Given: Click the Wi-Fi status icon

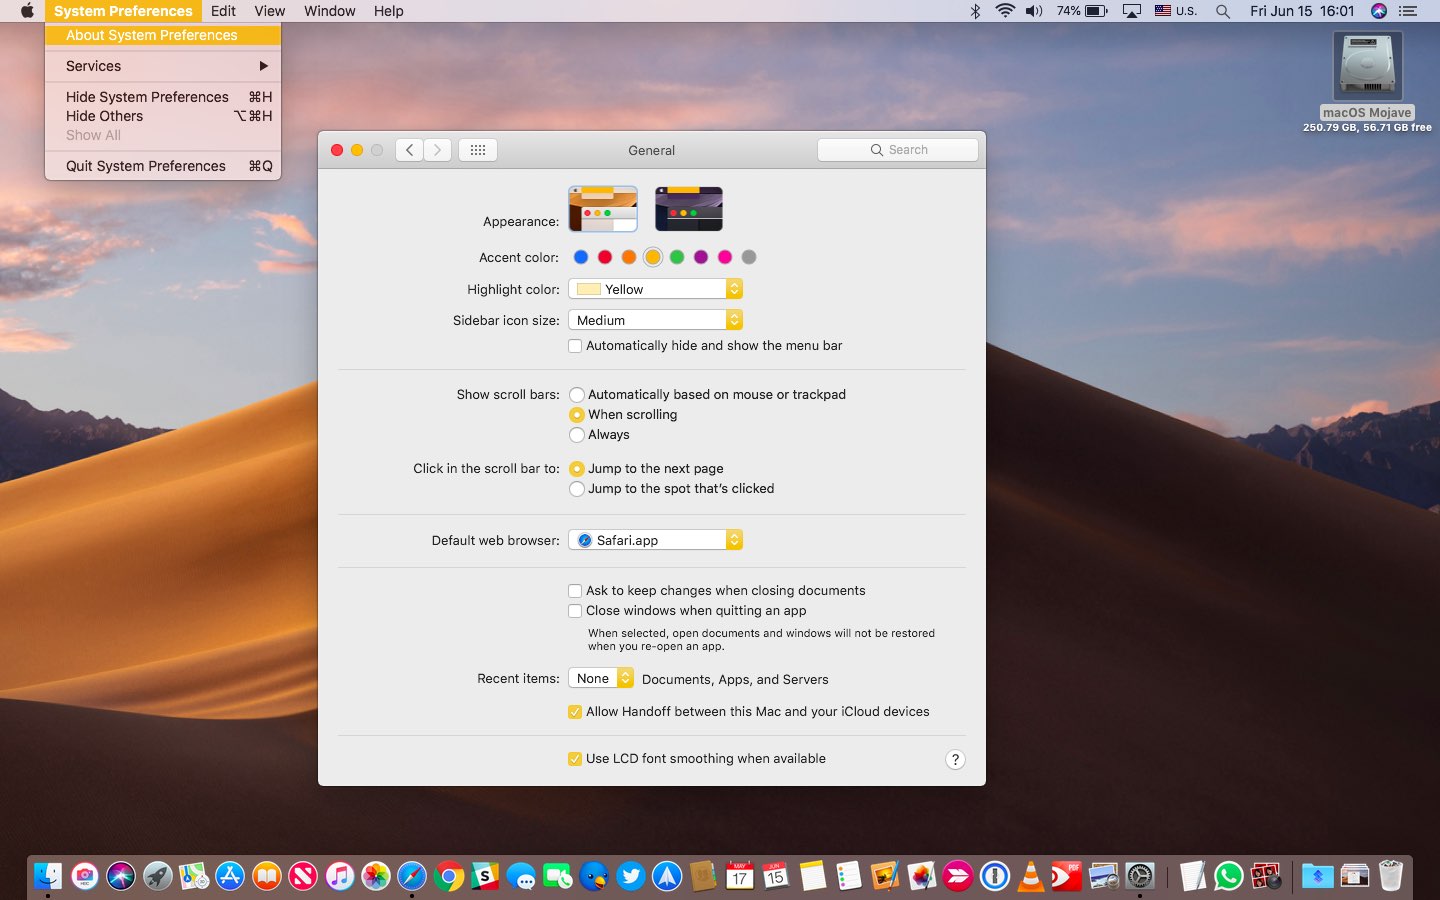Looking at the screenshot, I should point(1005,11).
